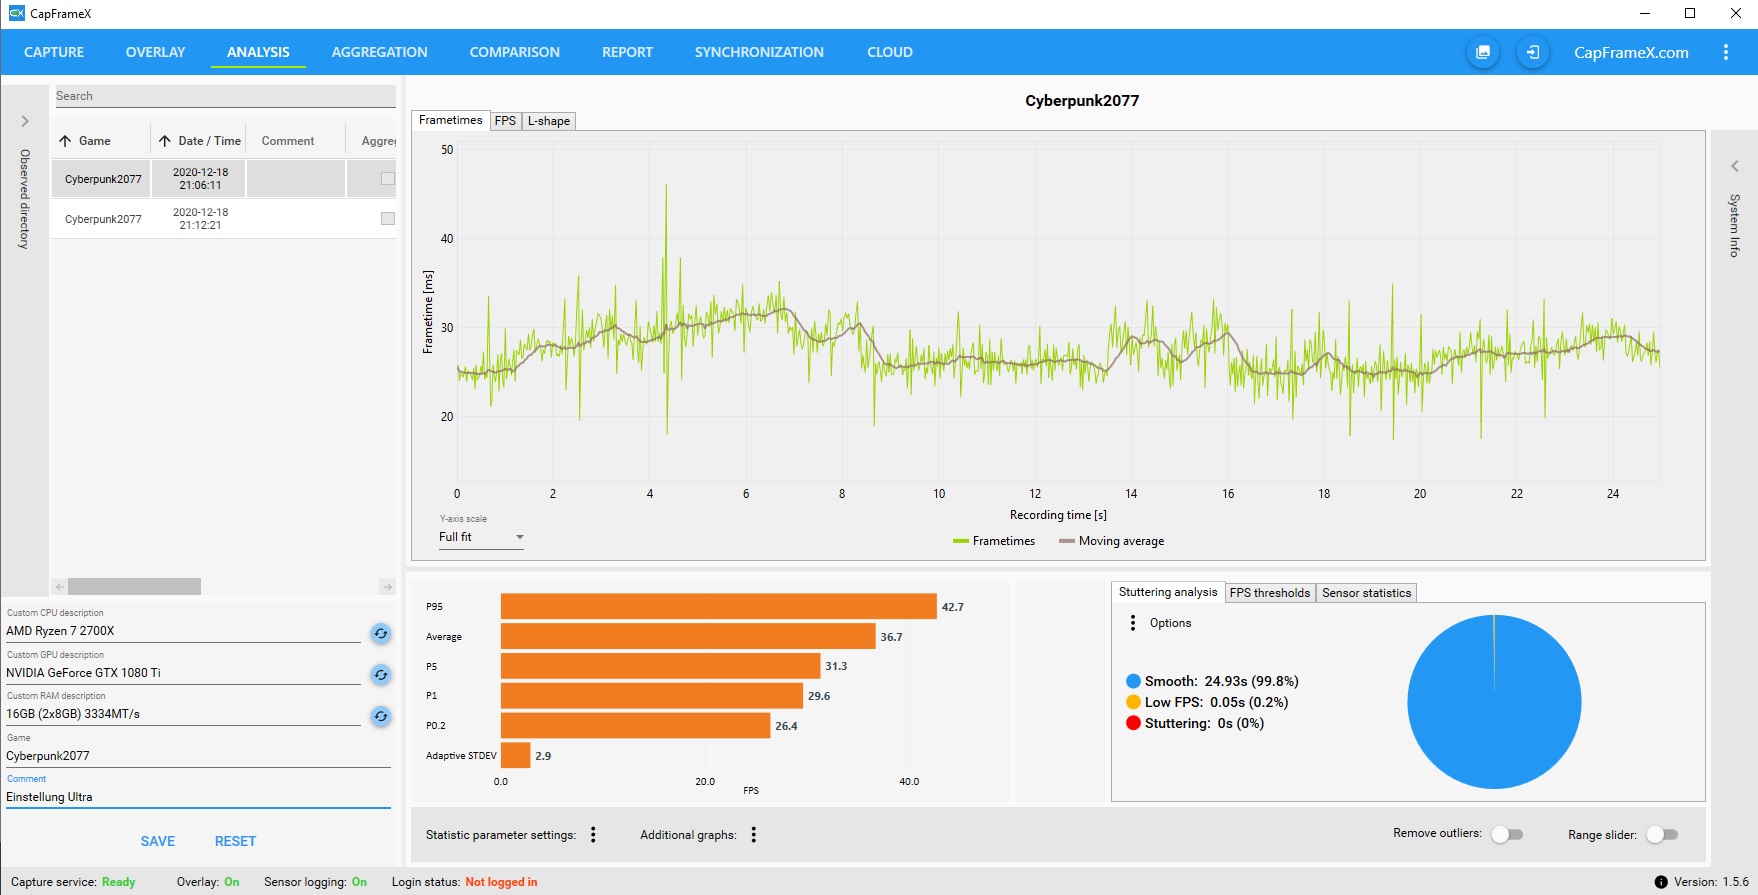This screenshot has height=895, width=1758.
Task: Open the AGGREGATION tab
Action: pos(379,52)
